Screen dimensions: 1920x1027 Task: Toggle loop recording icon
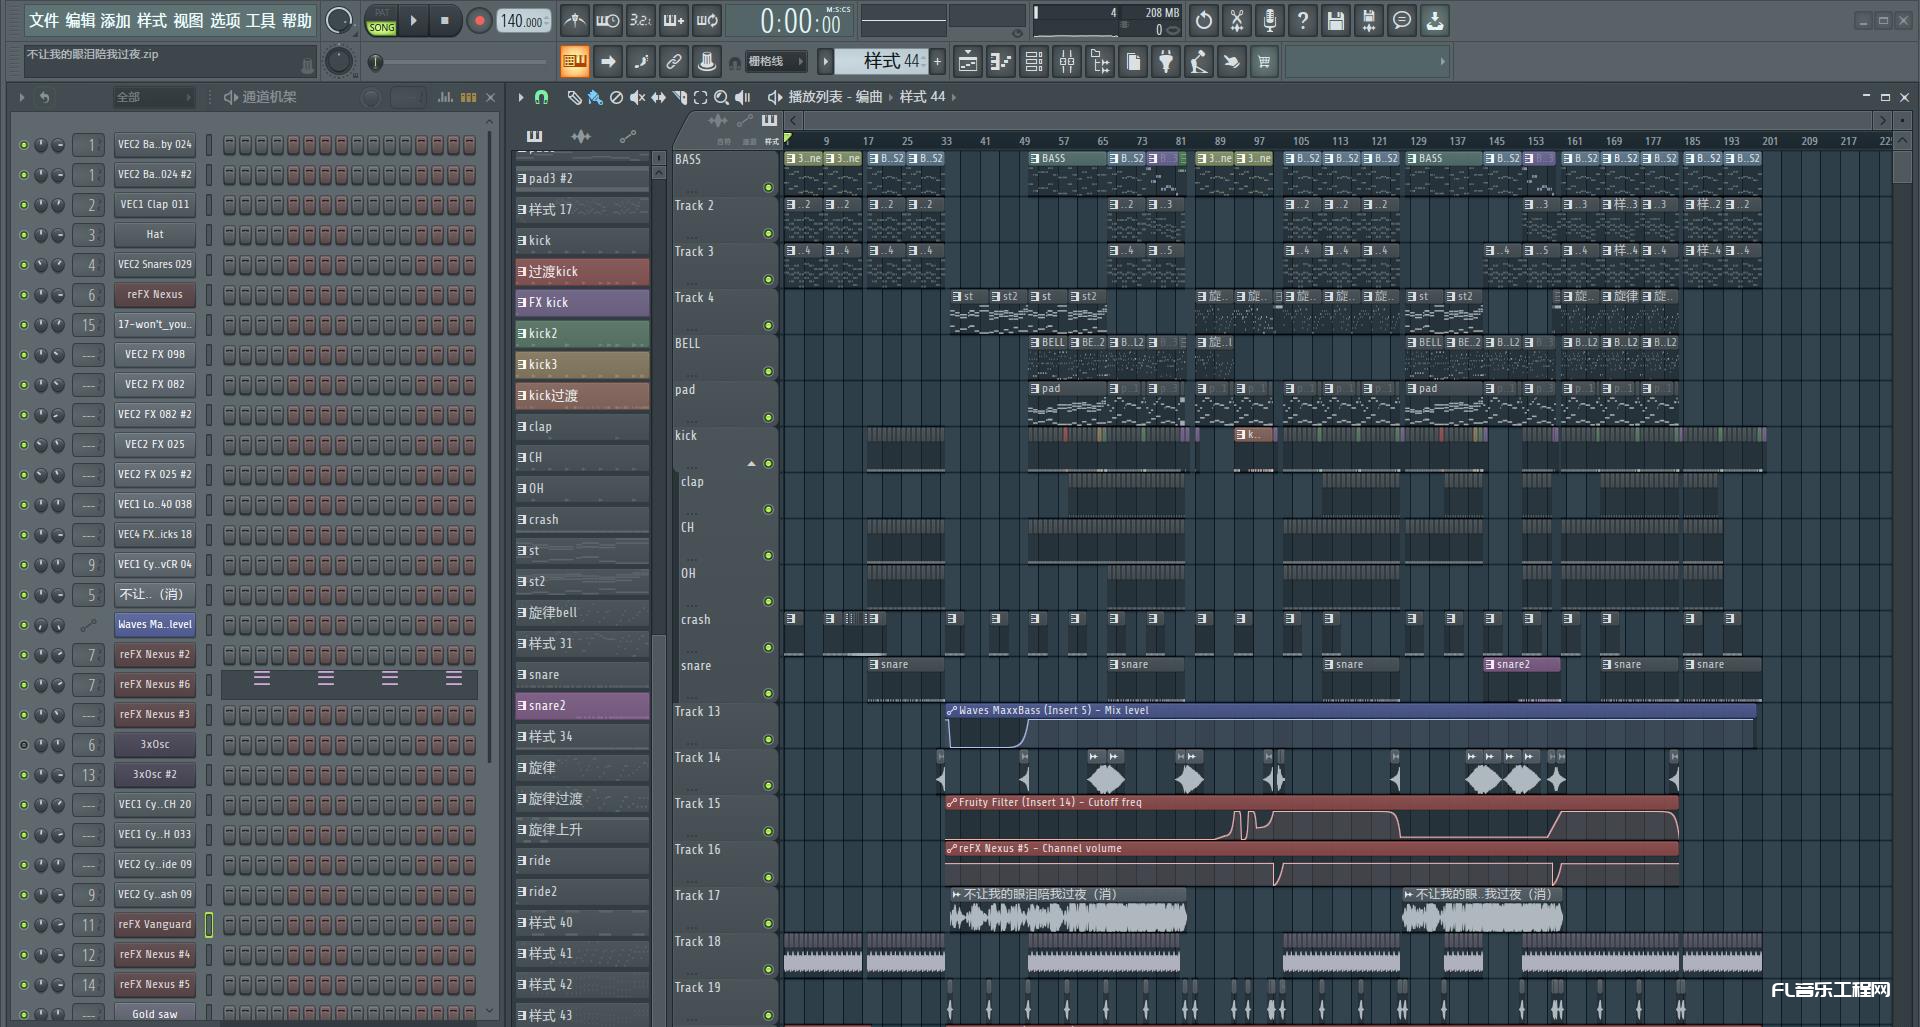[707, 20]
